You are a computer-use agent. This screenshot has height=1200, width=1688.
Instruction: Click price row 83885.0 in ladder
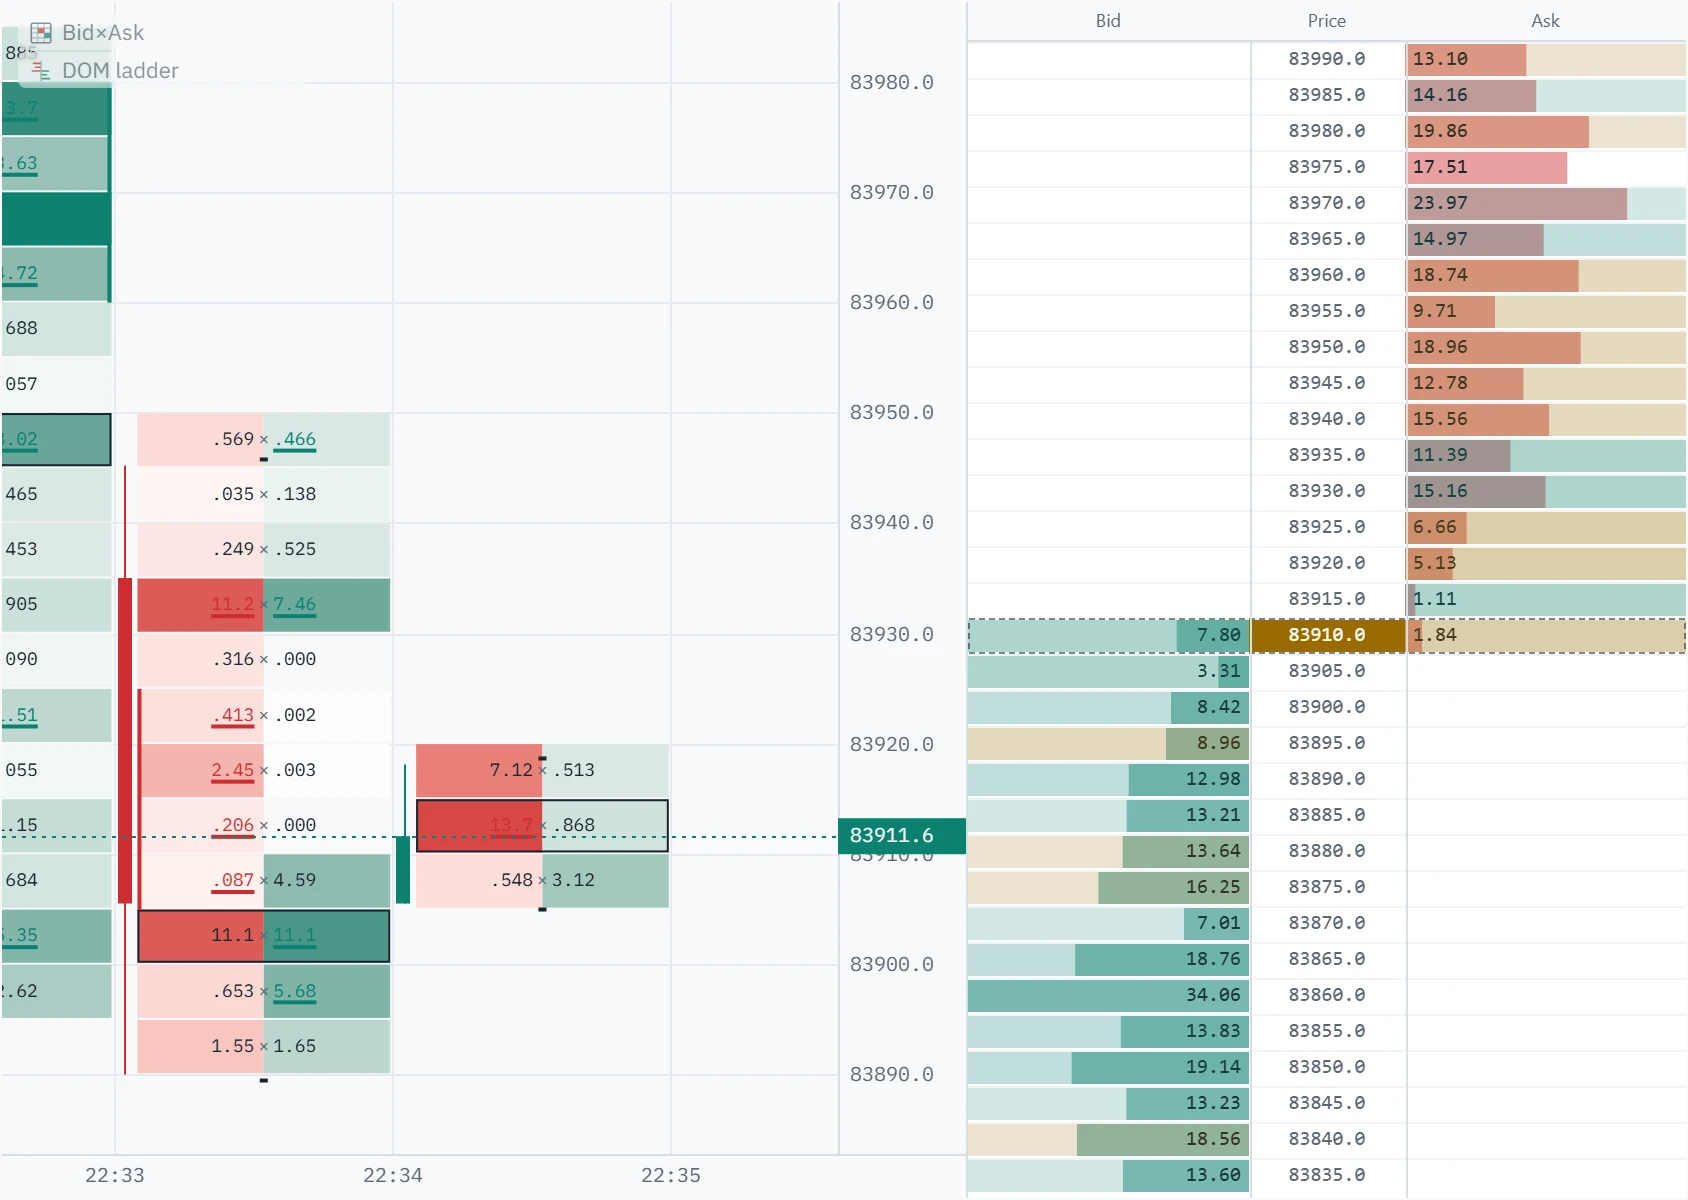point(1327,815)
